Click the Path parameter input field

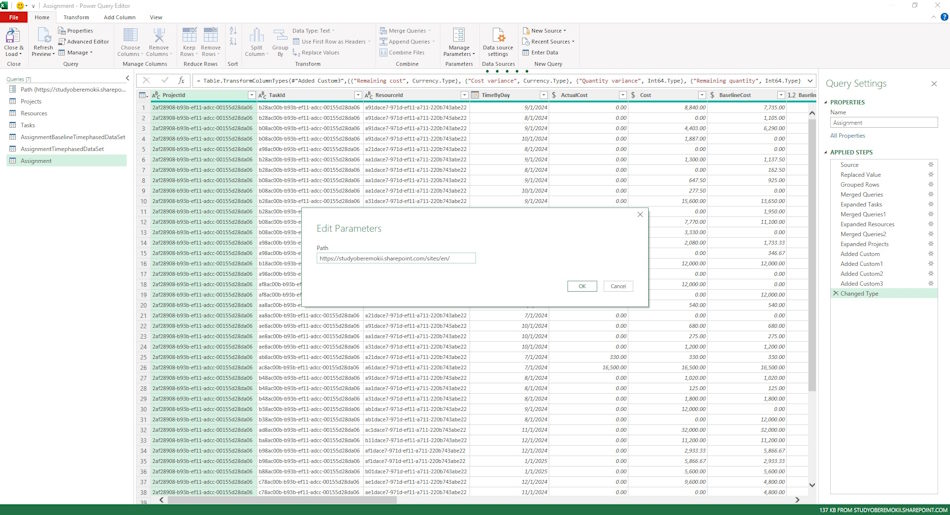tap(396, 258)
